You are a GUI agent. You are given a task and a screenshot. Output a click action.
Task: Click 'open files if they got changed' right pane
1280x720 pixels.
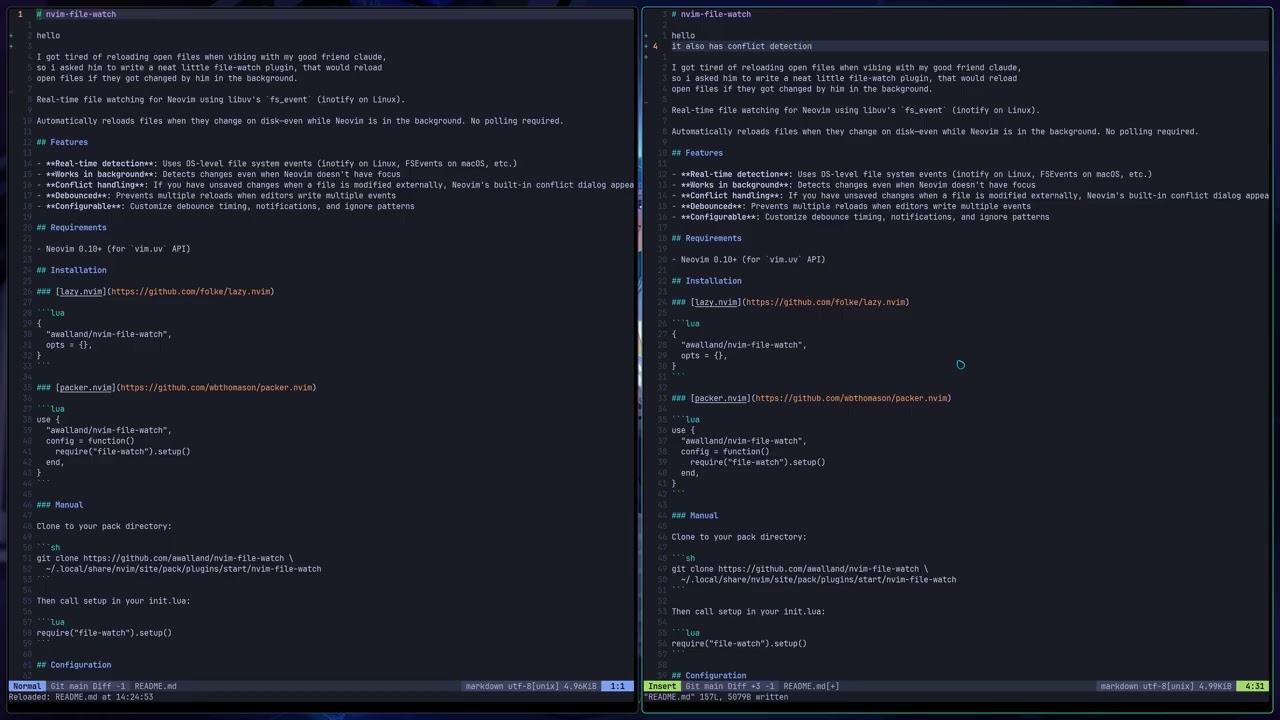[801, 89]
